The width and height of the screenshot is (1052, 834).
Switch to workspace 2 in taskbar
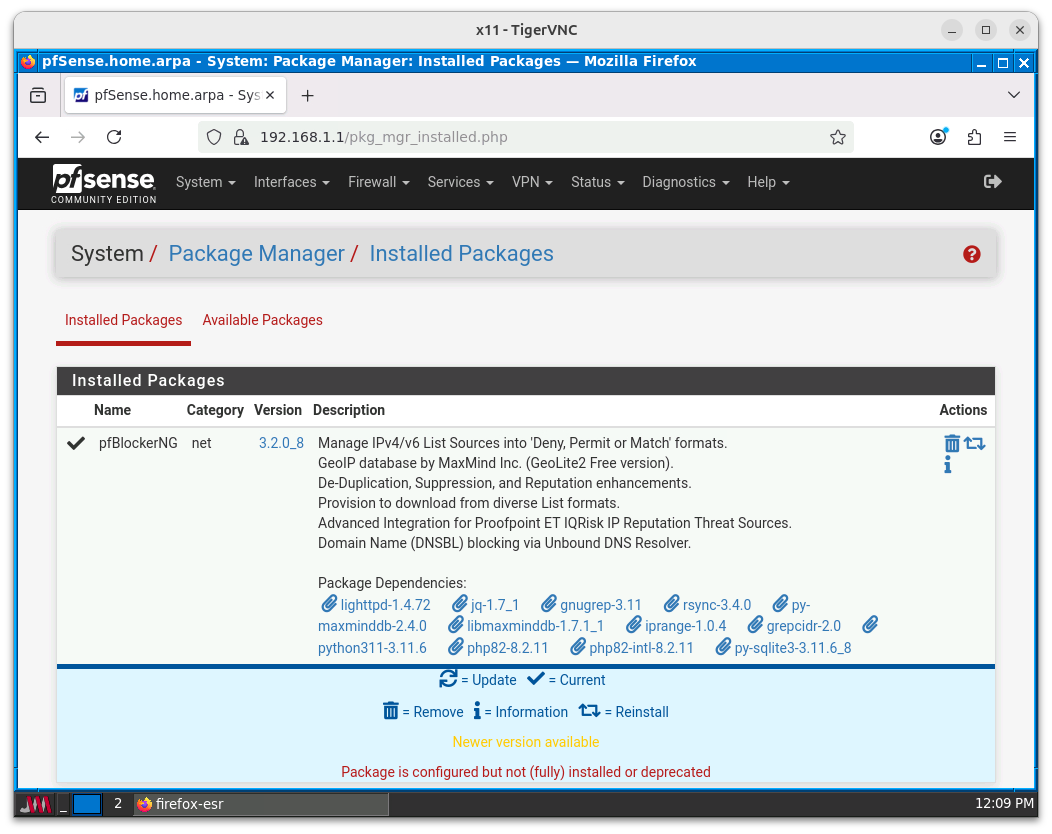coord(118,804)
